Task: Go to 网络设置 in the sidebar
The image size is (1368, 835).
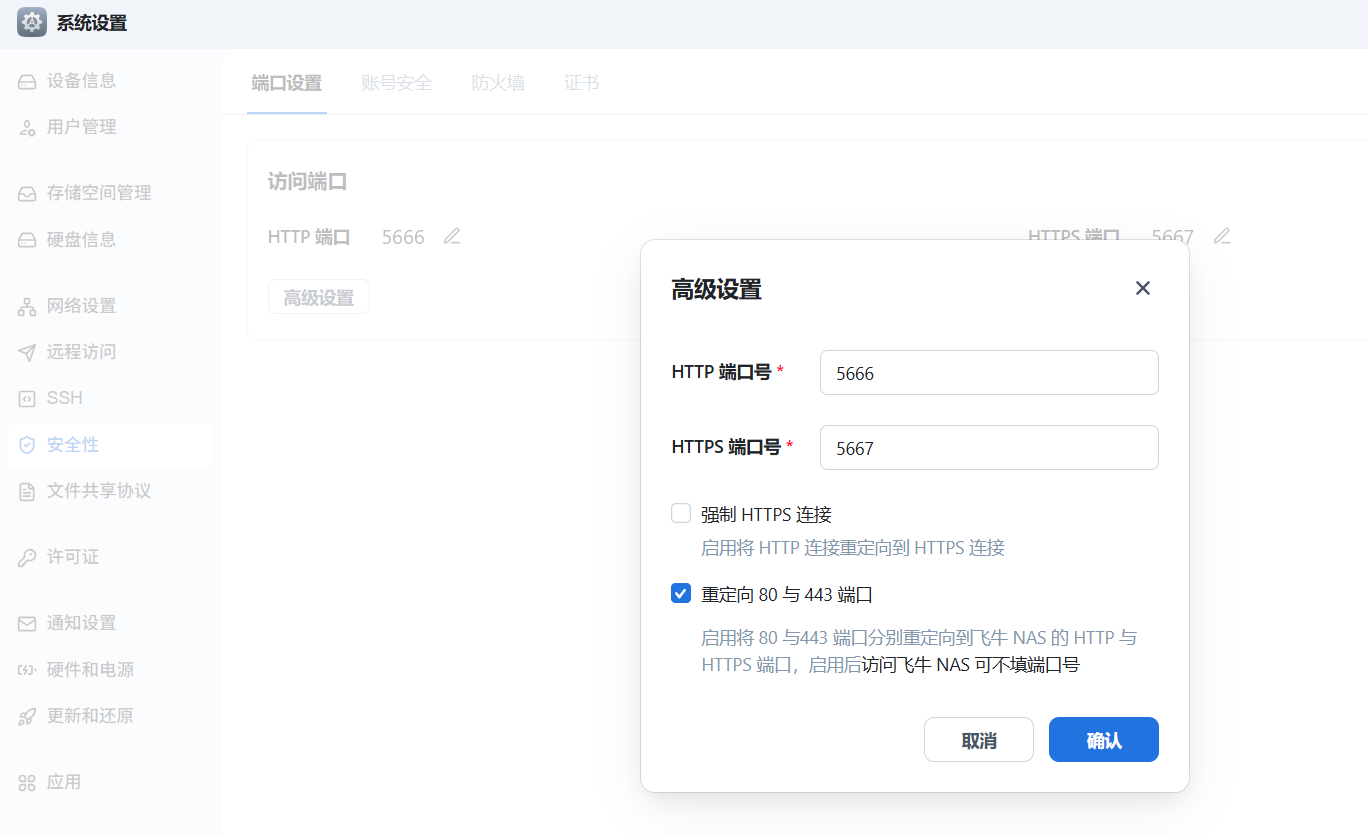Action: coord(109,306)
